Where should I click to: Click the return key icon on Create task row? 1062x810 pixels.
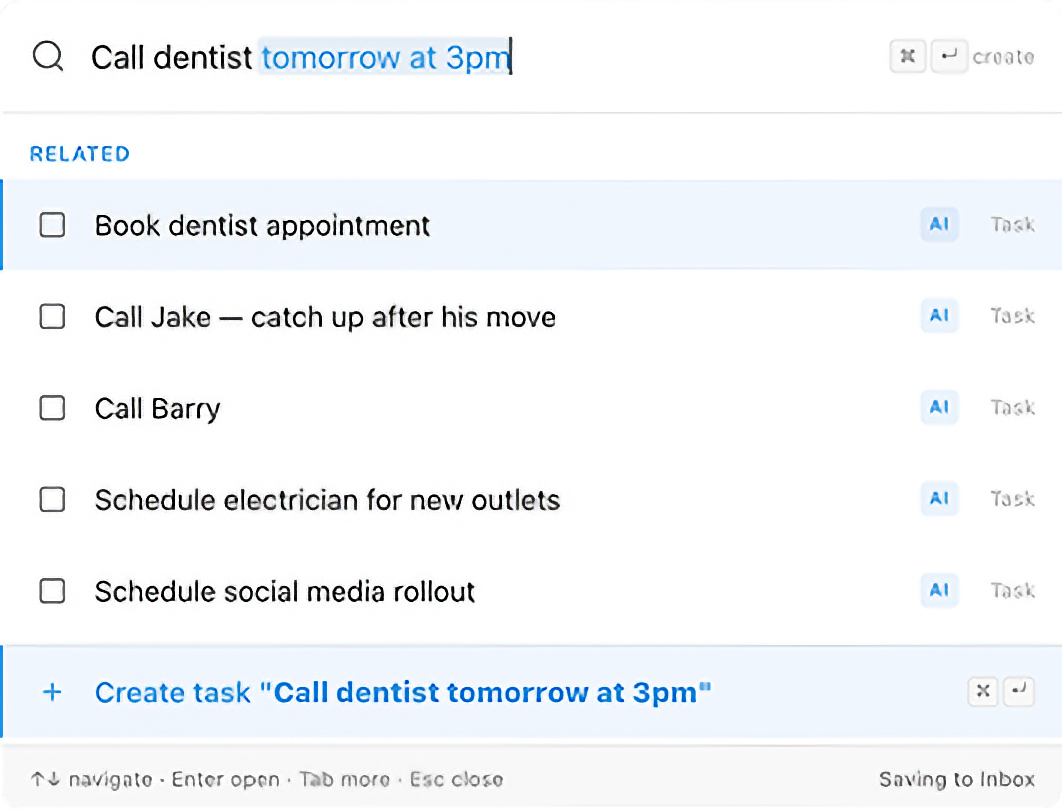tap(1017, 691)
